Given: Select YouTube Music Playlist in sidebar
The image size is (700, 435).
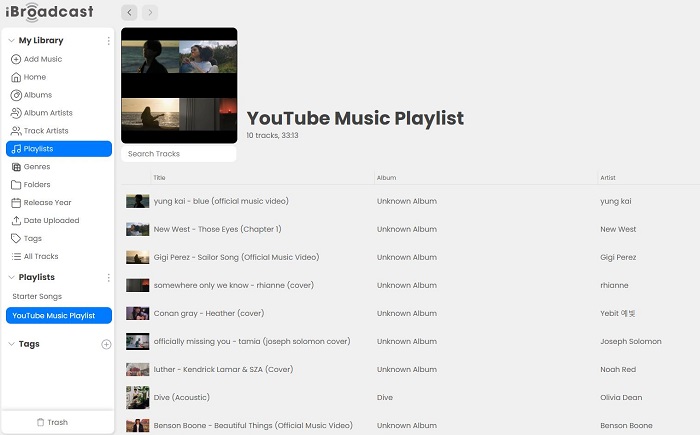Looking at the screenshot, I should 59,315.
